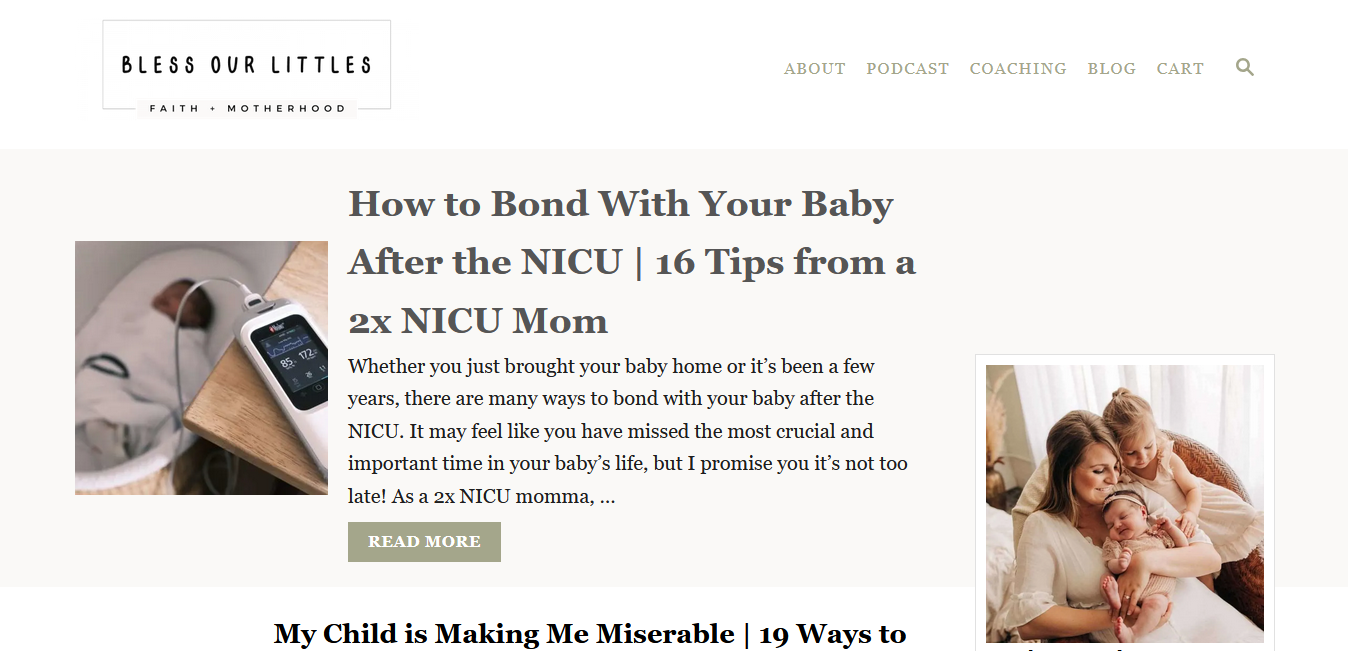Click the NICU article excerpt paragraph
This screenshot has height=651, width=1348.
(627, 431)
